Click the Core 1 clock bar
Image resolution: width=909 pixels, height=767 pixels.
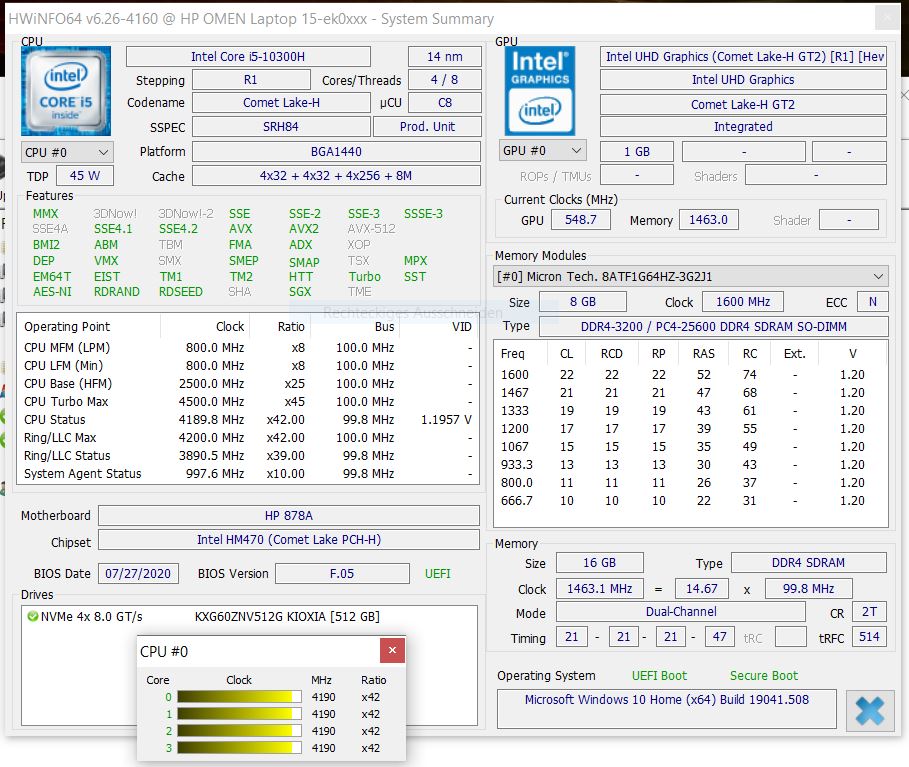tap(239, 714)
